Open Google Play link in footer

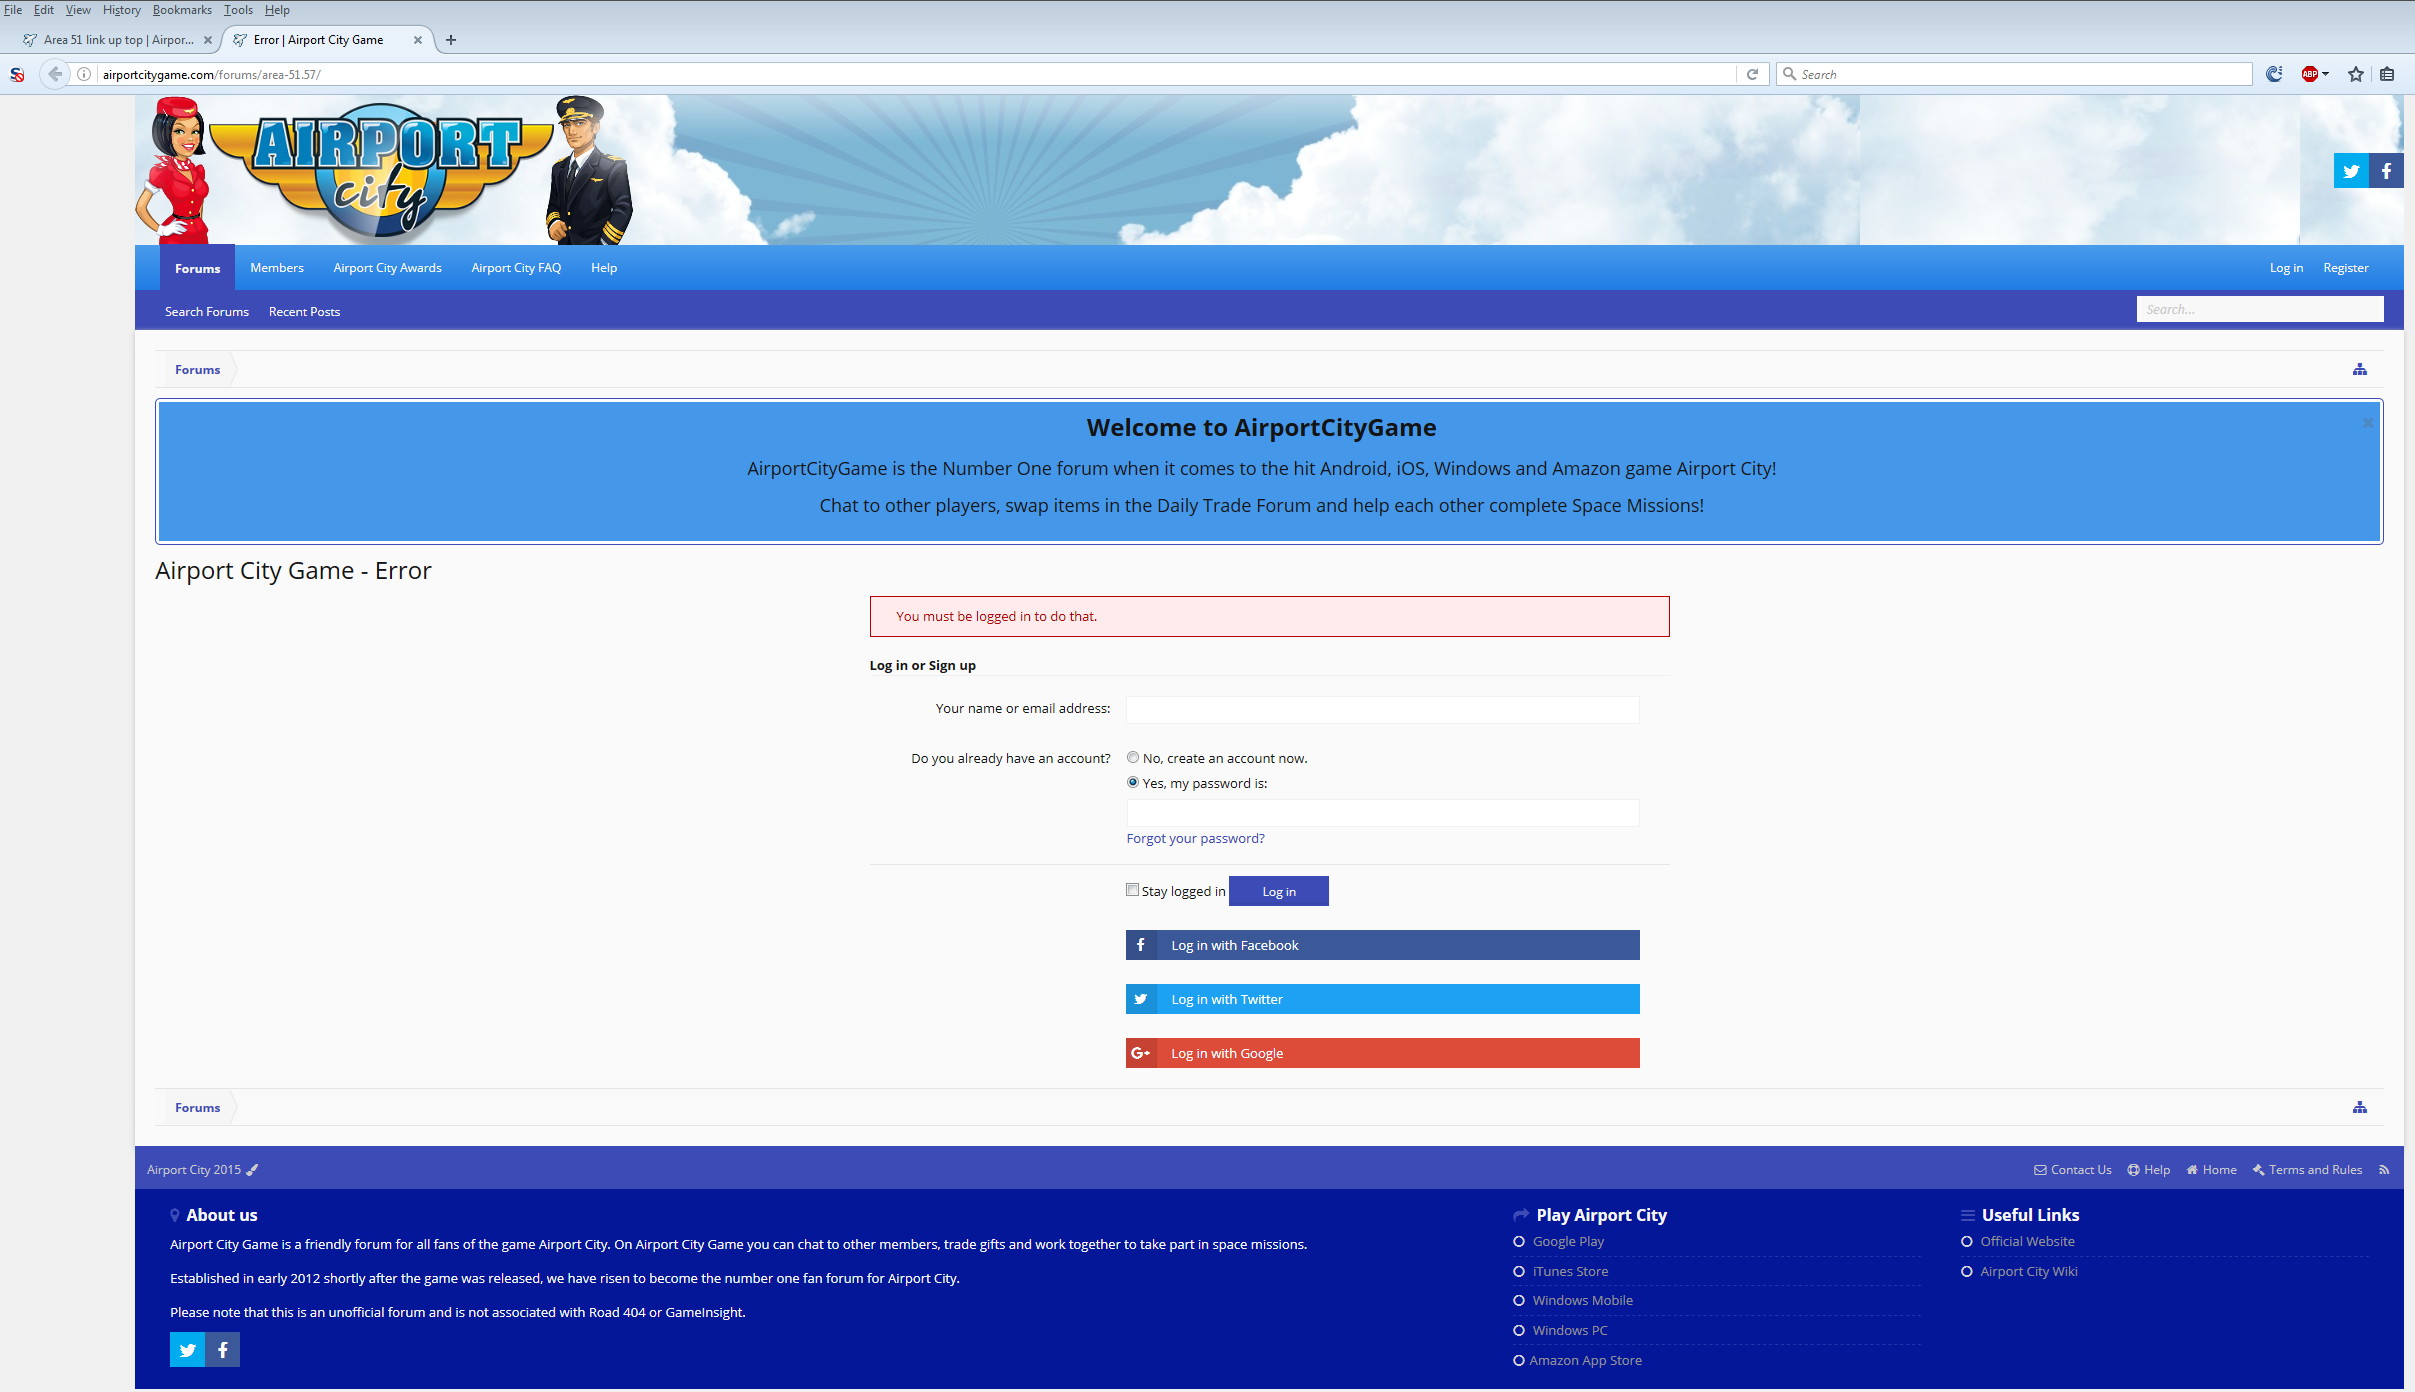(1568, 1241)
